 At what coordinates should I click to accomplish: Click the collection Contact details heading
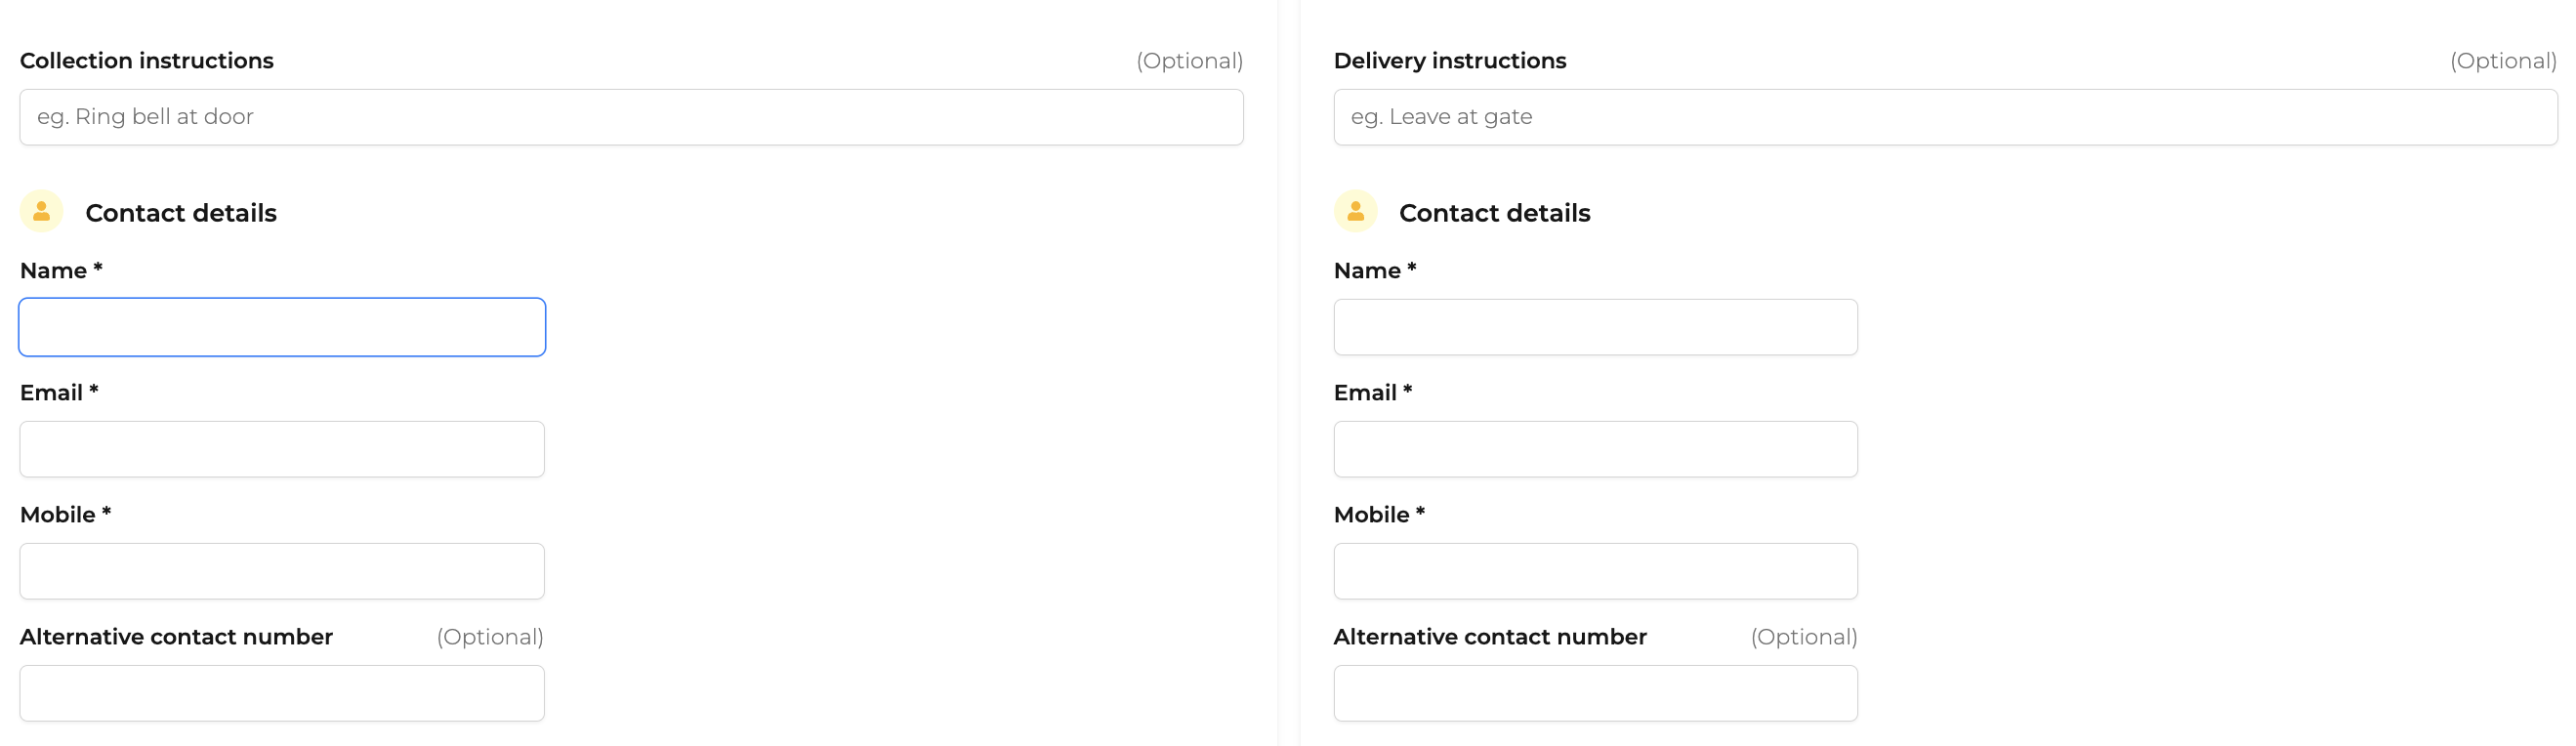181,213
